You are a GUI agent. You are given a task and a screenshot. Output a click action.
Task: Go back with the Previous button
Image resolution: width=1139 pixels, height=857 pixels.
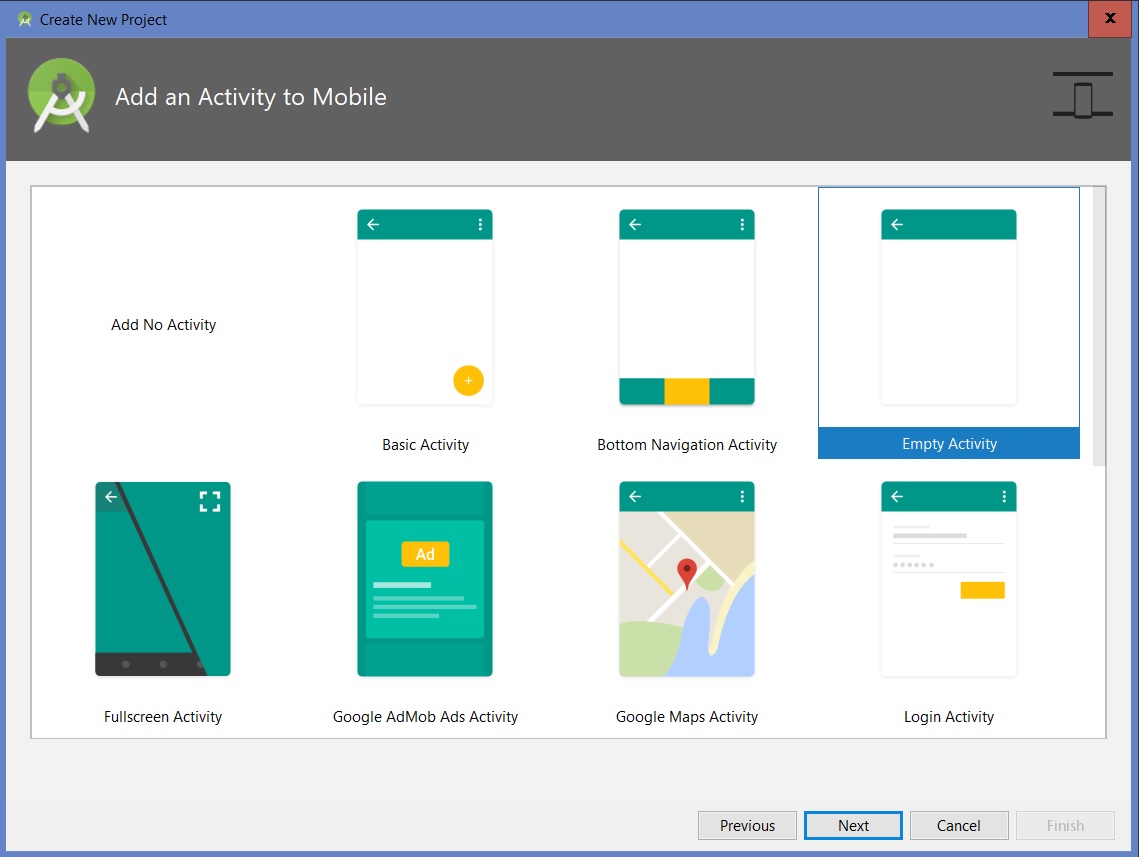(x=747, y=825)
